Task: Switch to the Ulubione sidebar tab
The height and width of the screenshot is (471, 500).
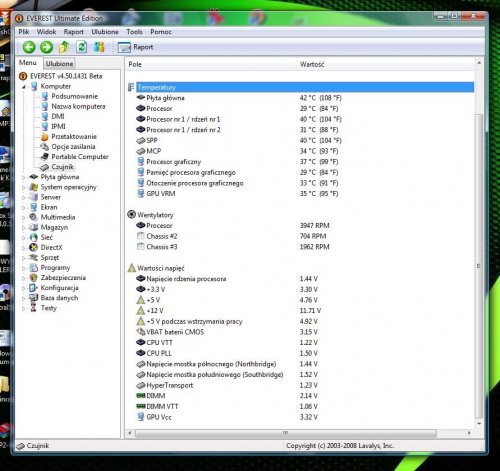Action: pyautogui.click(x=59, y=63)
